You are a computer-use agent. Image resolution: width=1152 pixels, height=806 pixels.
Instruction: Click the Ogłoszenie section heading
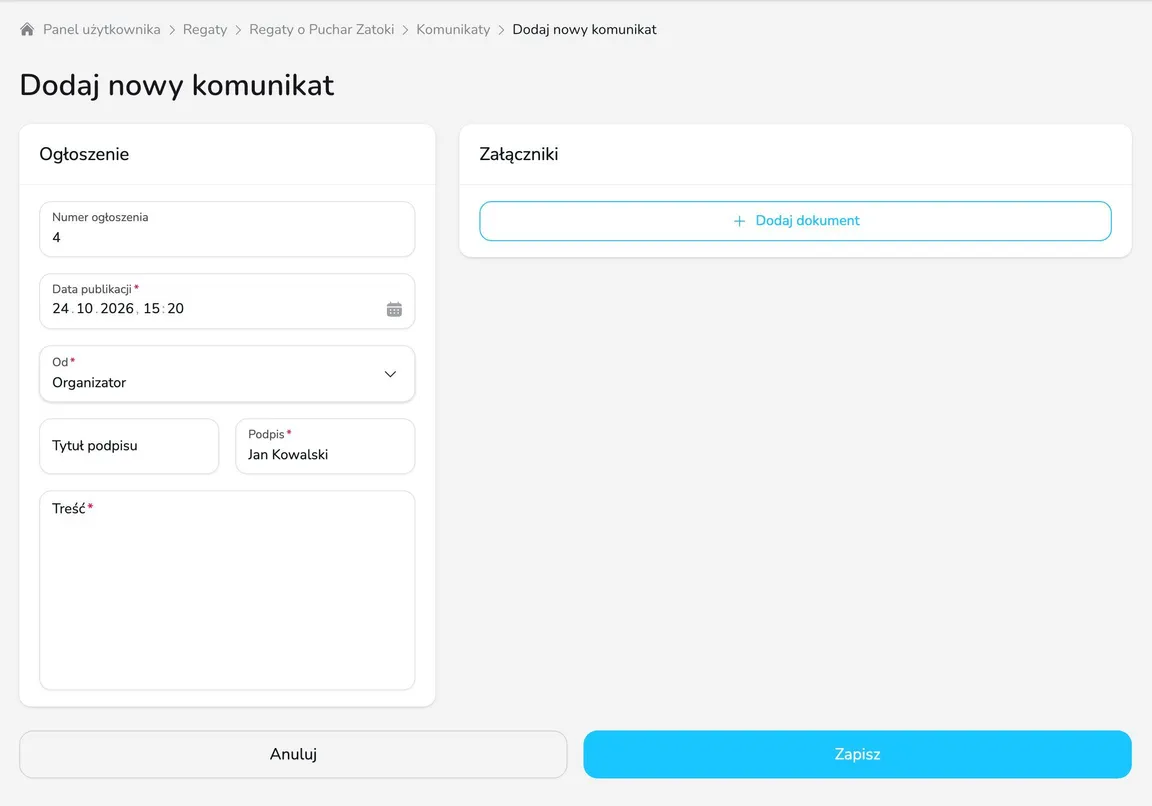(84, 154)
